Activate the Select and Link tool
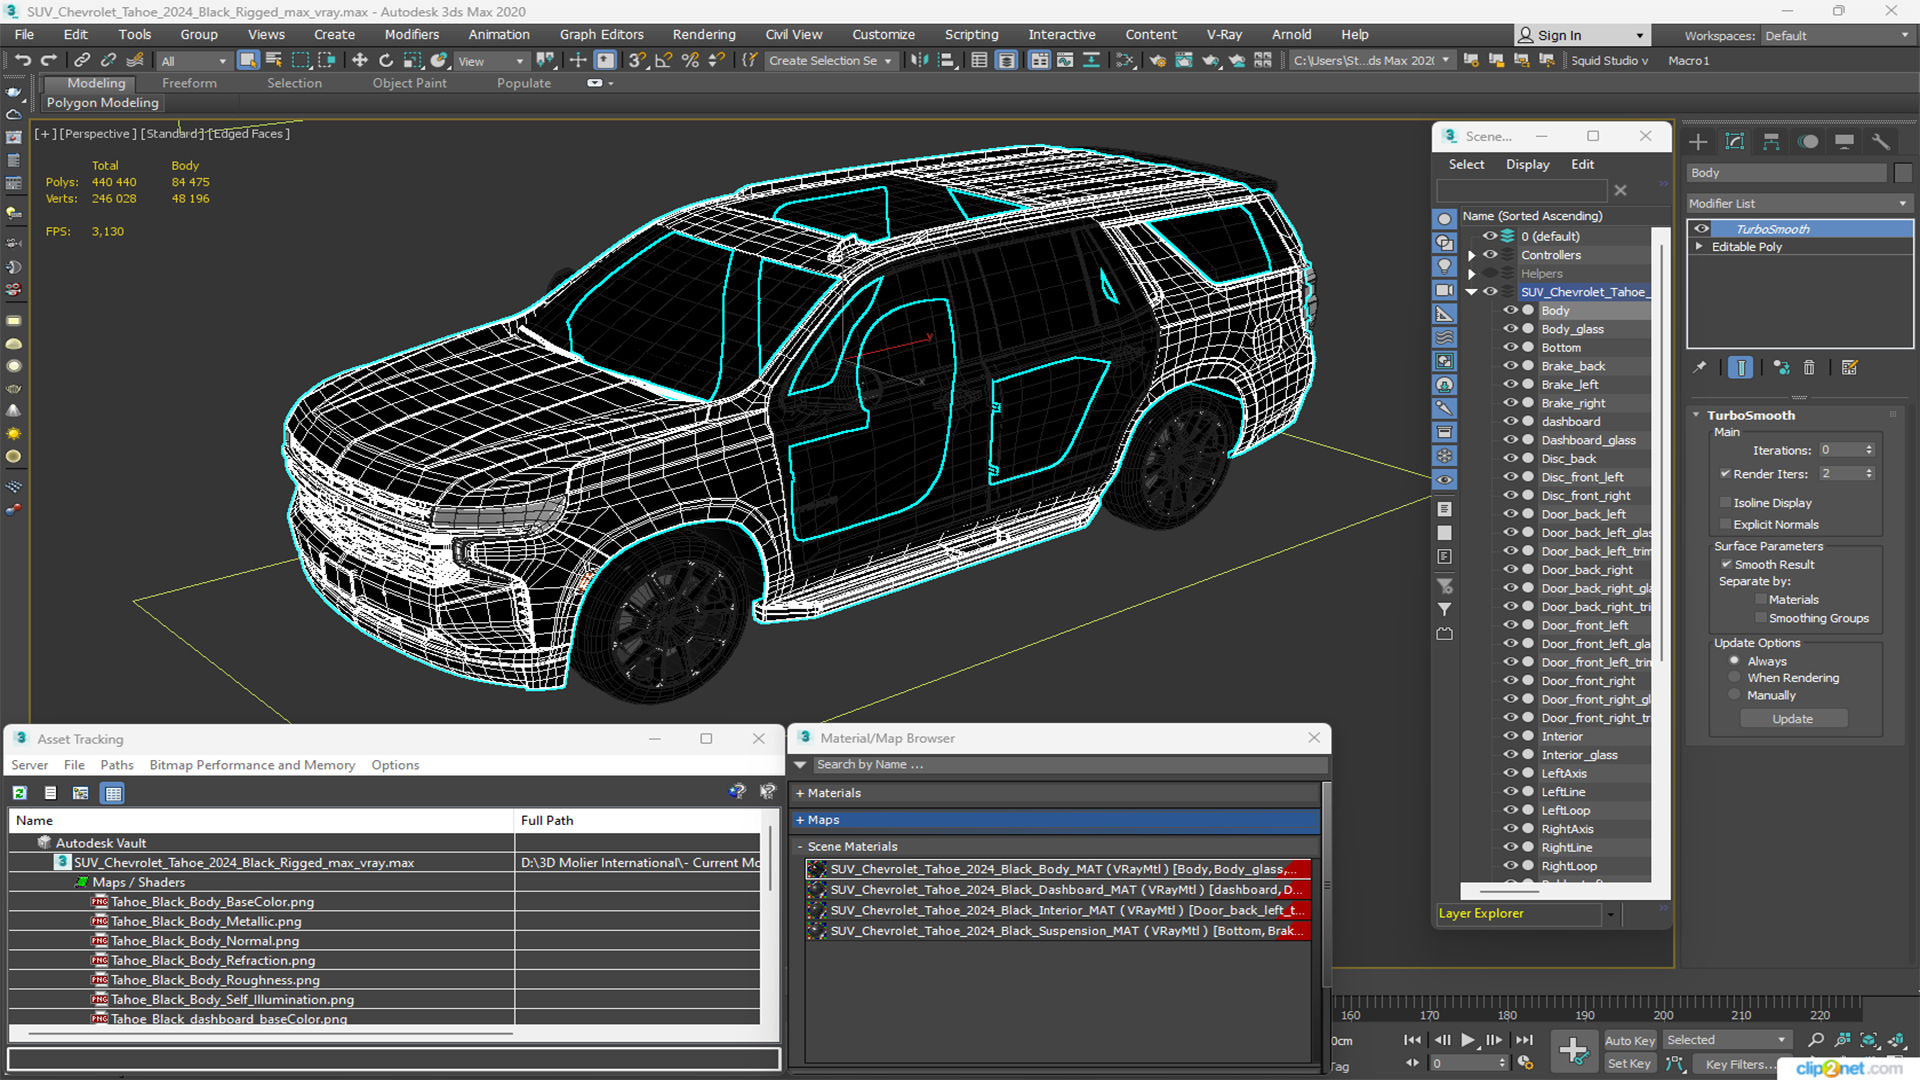This screenshot has height=1080, width=1920. pyautogui.click(x=82, y=61)
